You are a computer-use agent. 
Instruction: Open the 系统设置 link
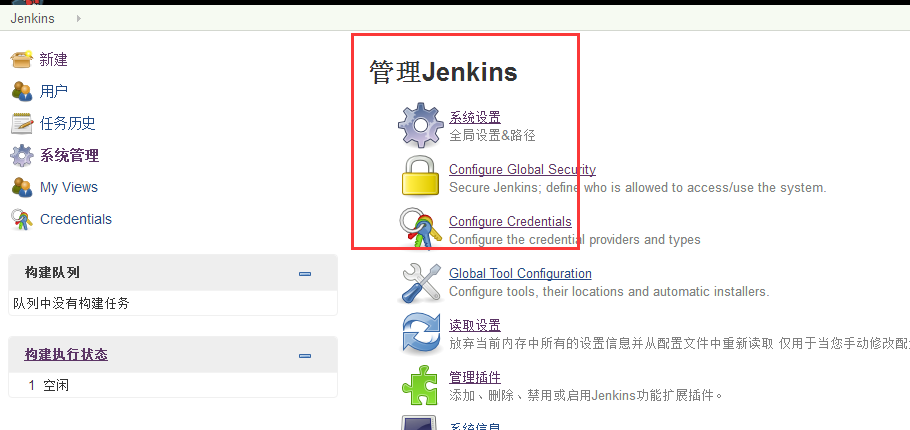click(475, 117)
